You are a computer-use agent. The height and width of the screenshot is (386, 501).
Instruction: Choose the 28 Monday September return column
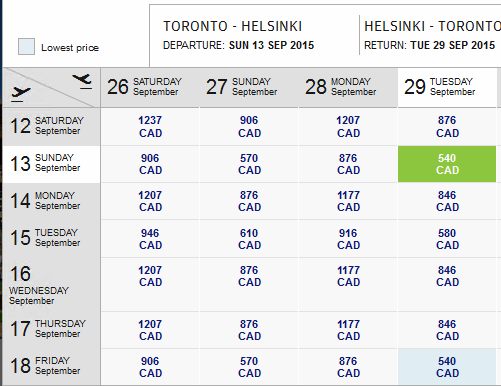tap(348, 87)
